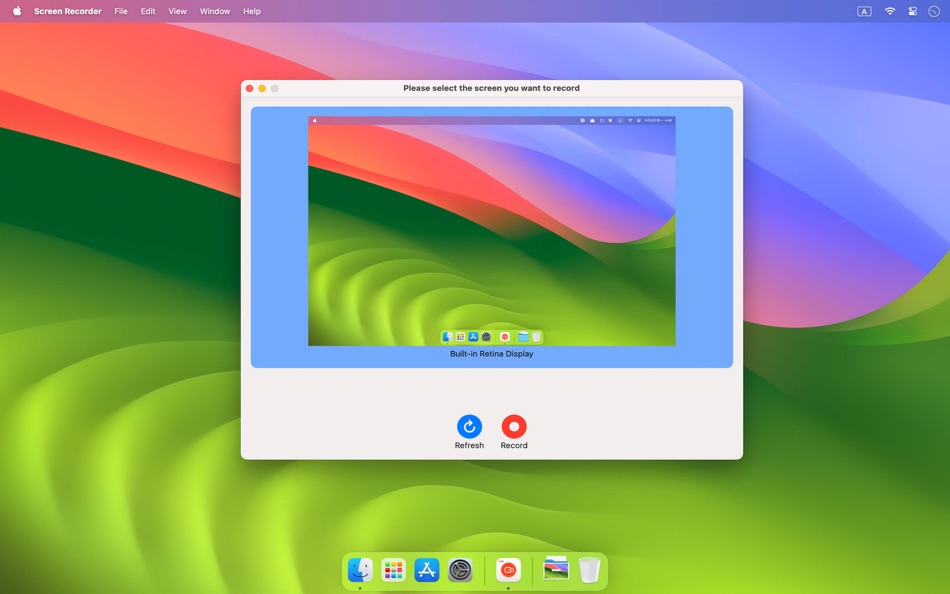Launch App Store from the Dock
Image resolution: width=950 pixels, height=594 pixels.
click(427, 570)
